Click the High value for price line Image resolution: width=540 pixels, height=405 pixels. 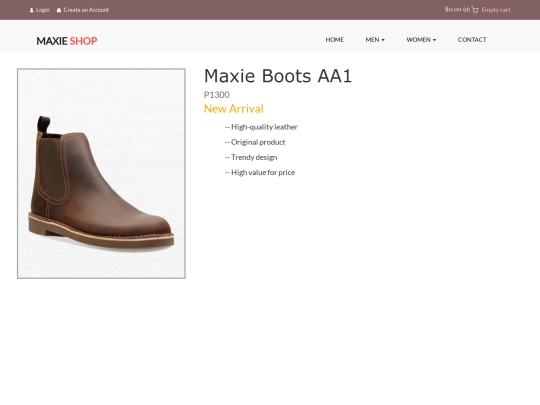pyautogui.click(x=260, y=173)
